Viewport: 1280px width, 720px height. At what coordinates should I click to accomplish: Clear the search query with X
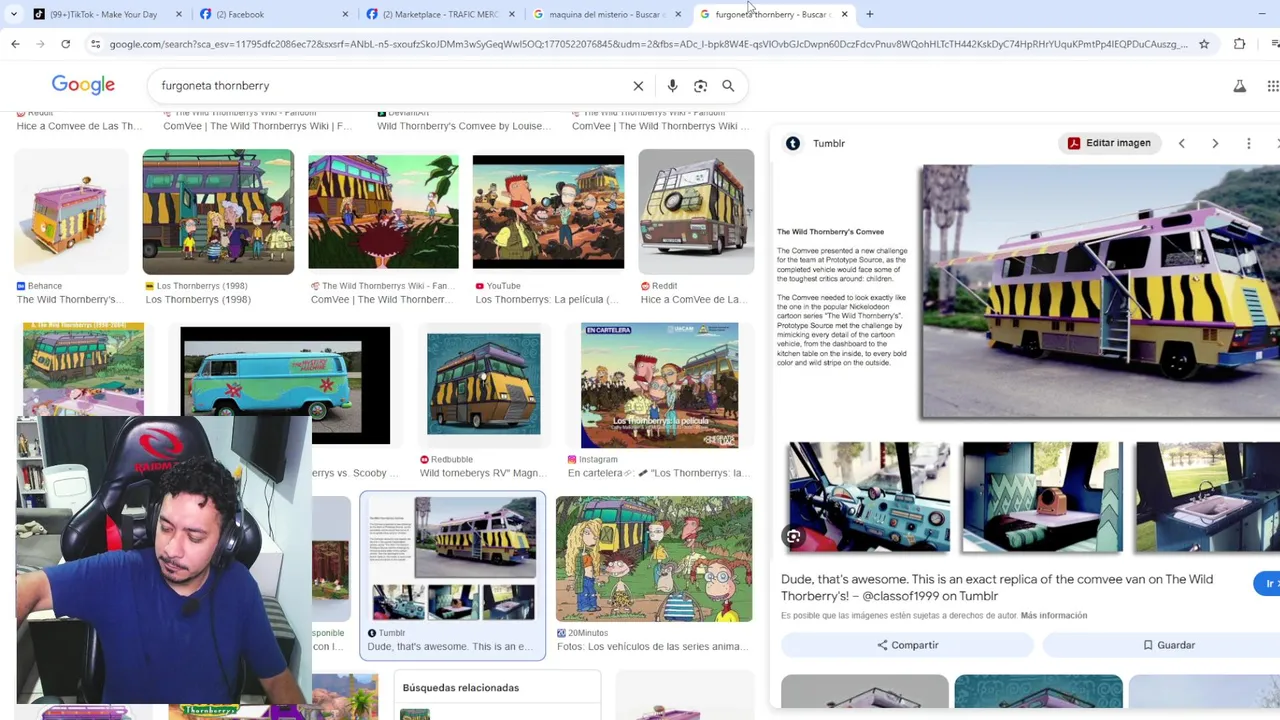click(638, 86)
